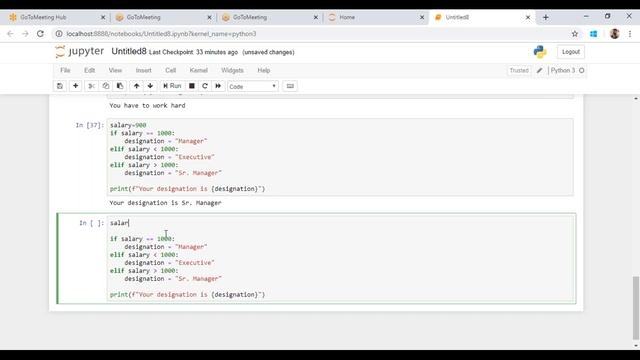View site information icon in address bar
Viewport: 640px width, 360px height.
point(59,34)
